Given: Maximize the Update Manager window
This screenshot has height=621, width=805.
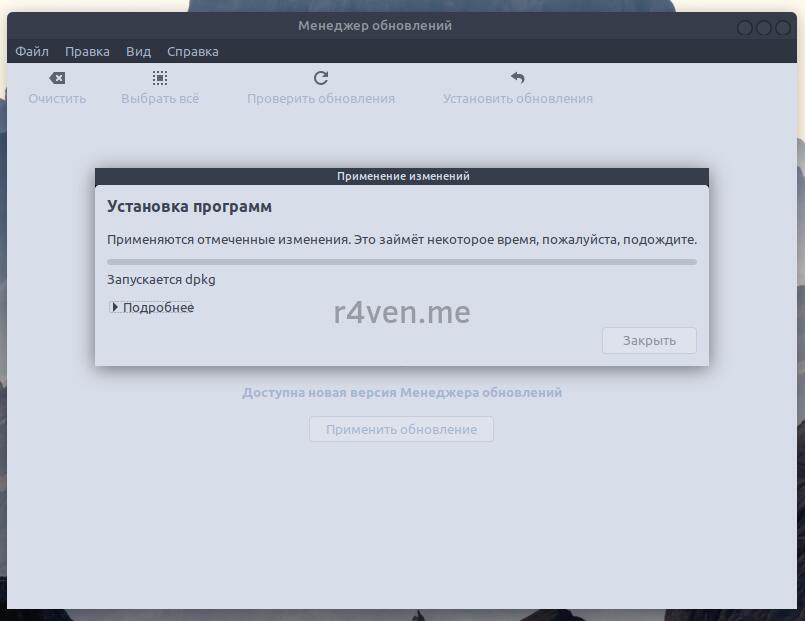Looking at the screenshot, I should 764,28.
